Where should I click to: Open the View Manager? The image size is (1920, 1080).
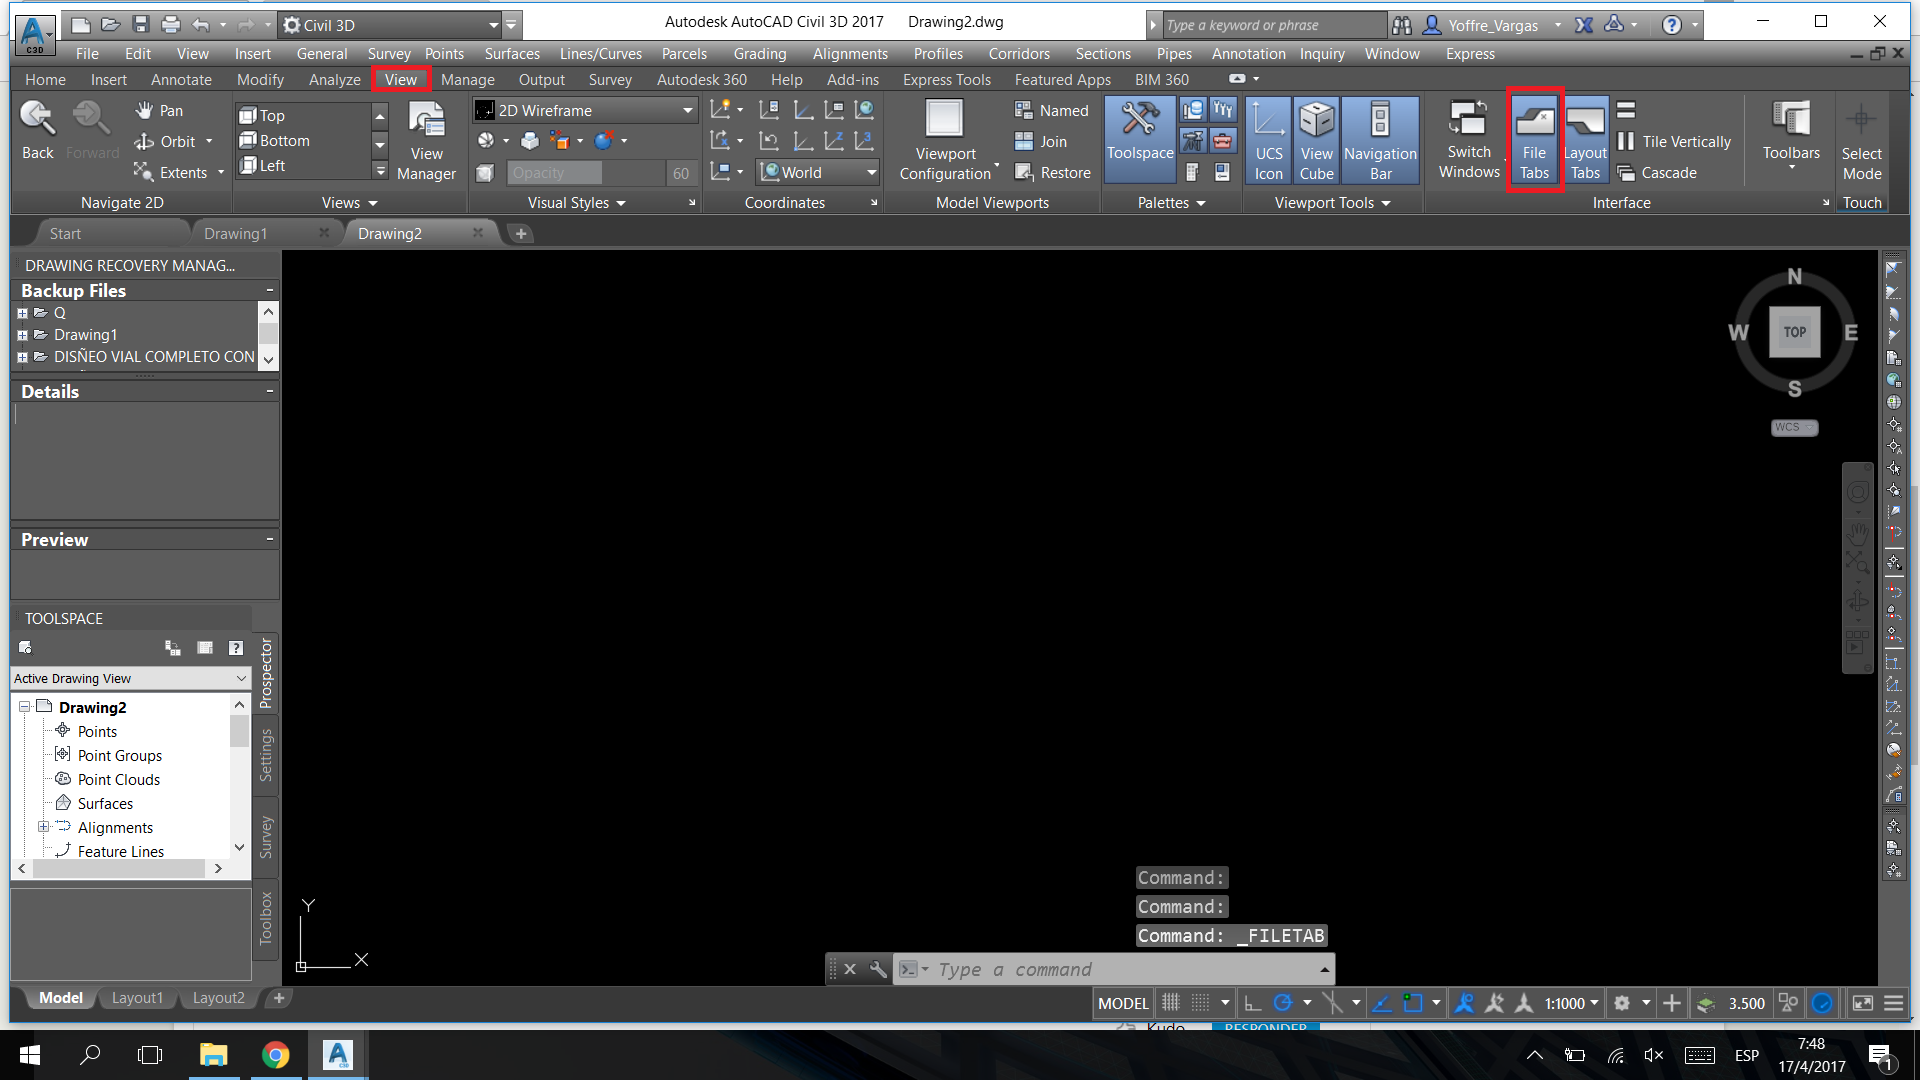426,139
